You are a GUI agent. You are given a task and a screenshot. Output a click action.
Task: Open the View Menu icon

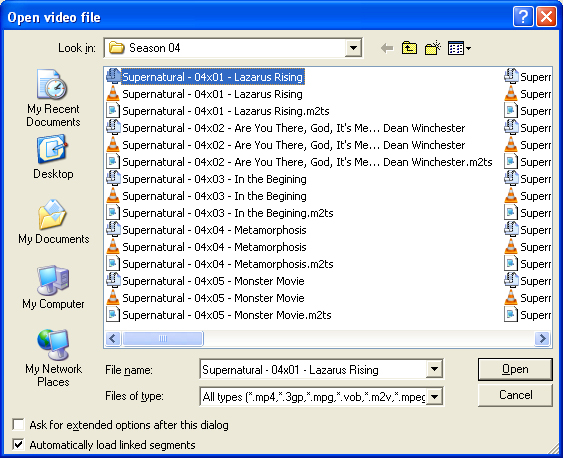click(x=459, y=48)
